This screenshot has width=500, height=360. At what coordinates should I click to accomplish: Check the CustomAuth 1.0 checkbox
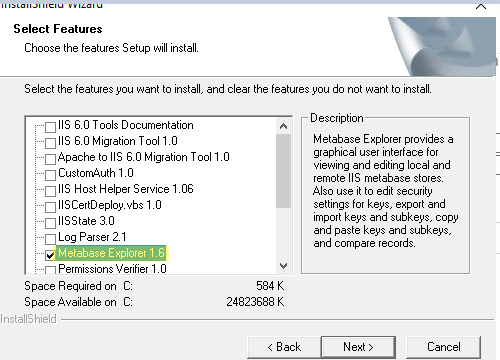click(50, 175)
